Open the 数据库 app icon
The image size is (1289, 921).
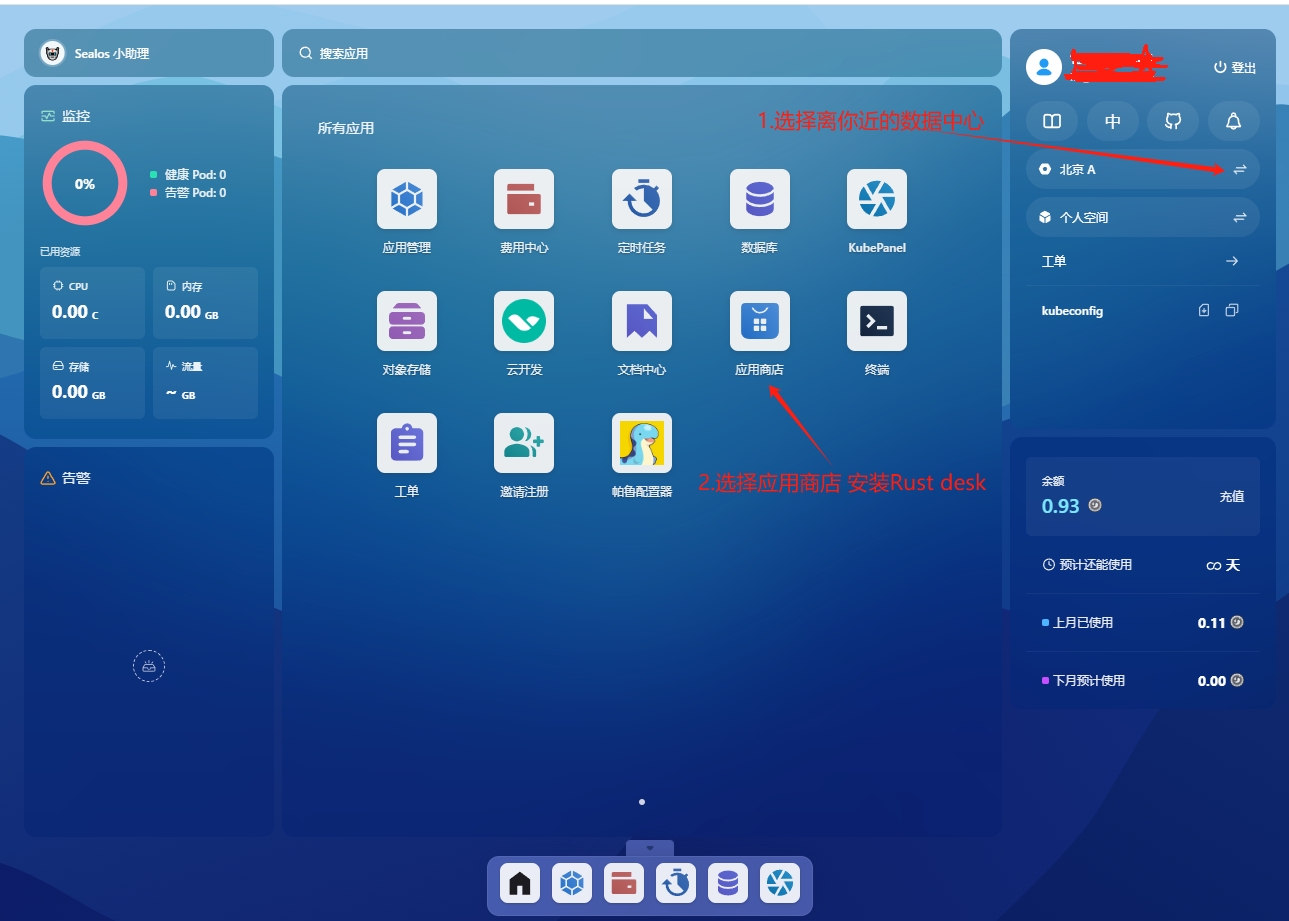point(760,199)
